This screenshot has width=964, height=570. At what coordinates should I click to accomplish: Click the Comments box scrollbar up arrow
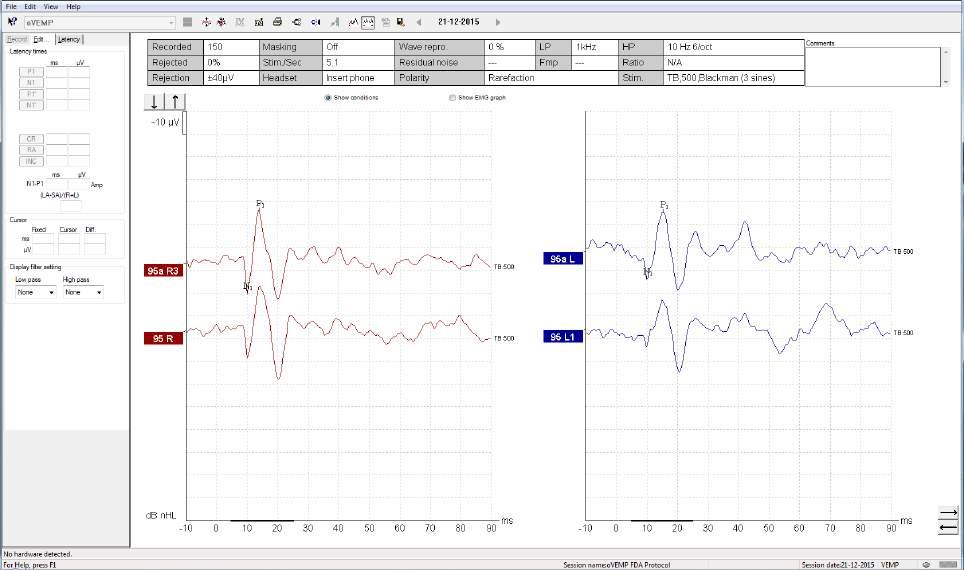click(946, 52)
